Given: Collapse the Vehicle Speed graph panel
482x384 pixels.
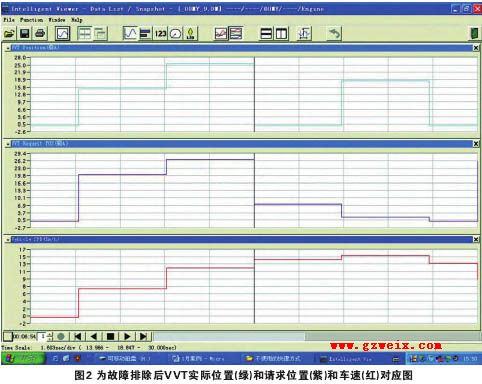Looking at the screenshot, I should (8, 240).
